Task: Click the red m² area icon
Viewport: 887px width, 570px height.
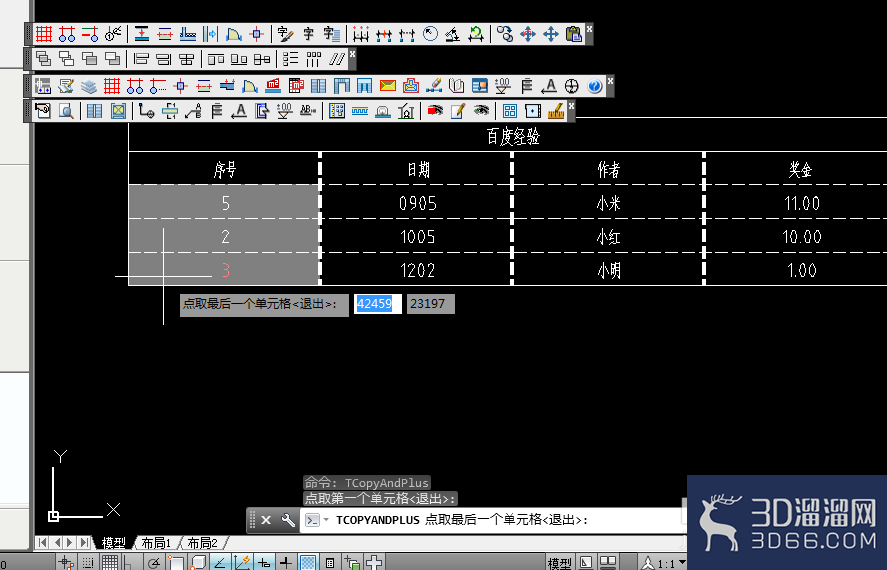Action: (273, 86)
